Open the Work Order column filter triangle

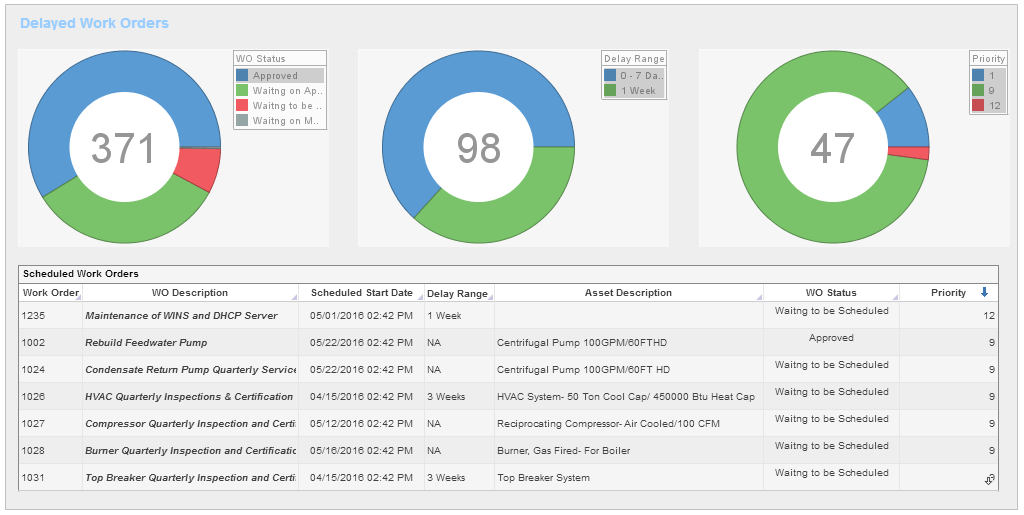tap(78, 298)
